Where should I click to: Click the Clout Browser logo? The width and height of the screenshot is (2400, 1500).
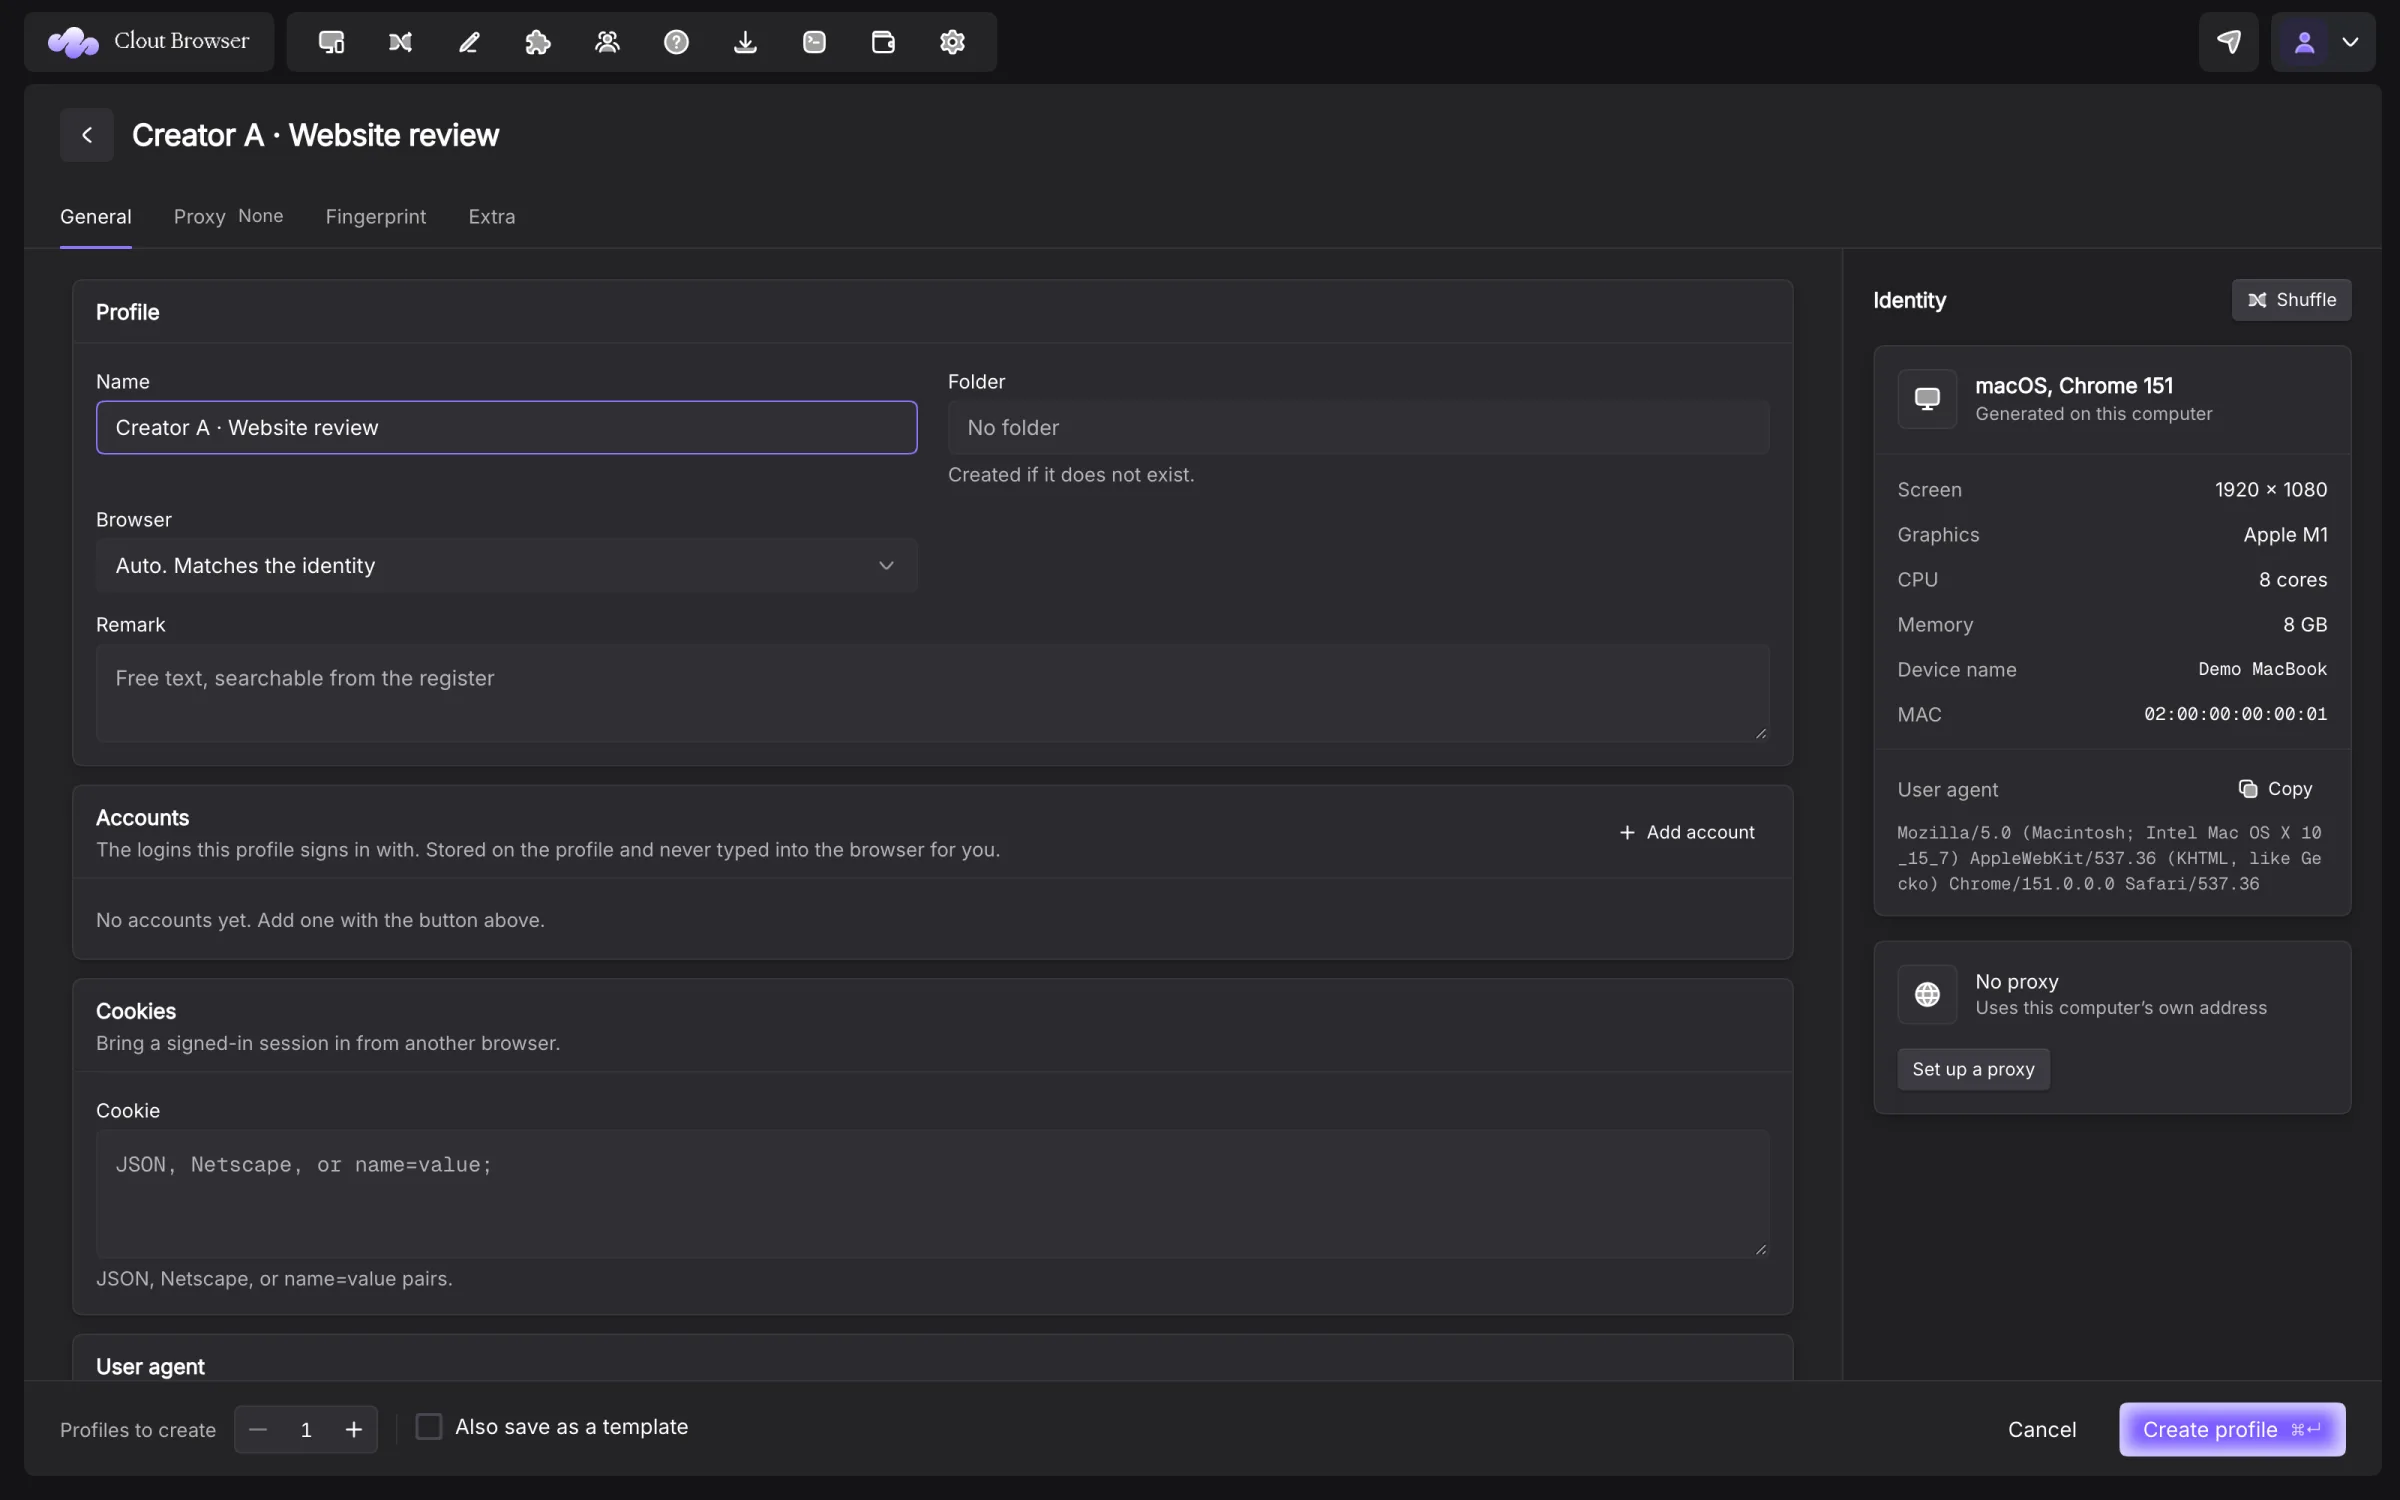click(x=149, y=42)
